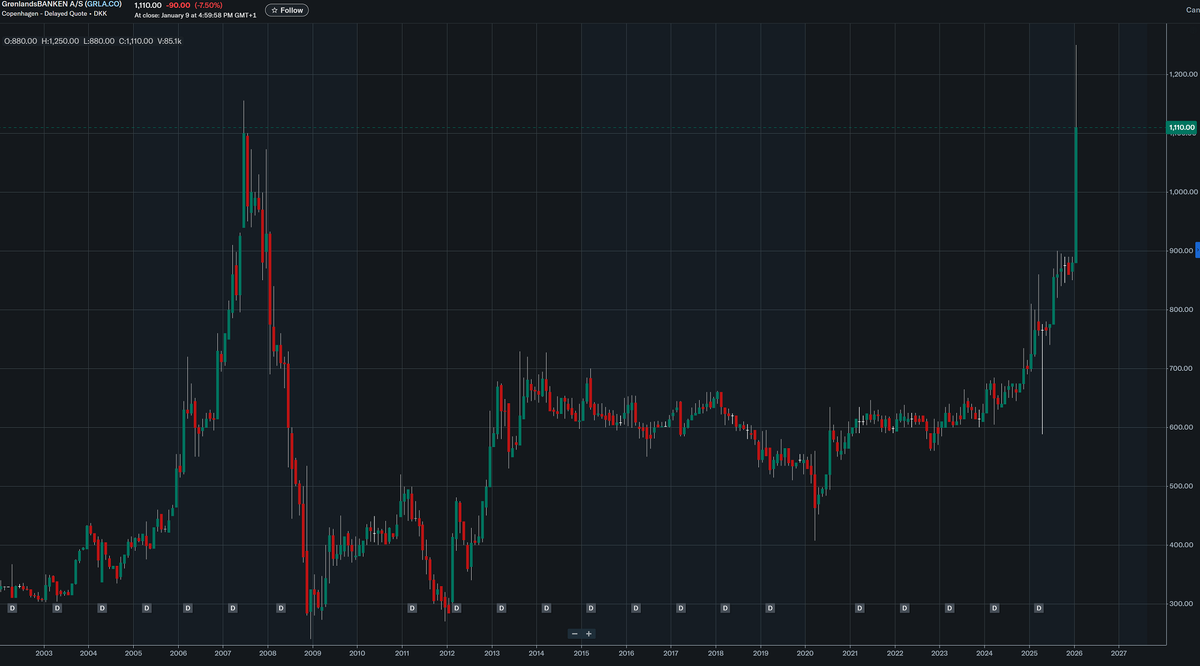This screenshot has width=1200, height=666.
Task: Click the GrønlandsBANKEN A/S company name
Action: (x=41, y=5)
